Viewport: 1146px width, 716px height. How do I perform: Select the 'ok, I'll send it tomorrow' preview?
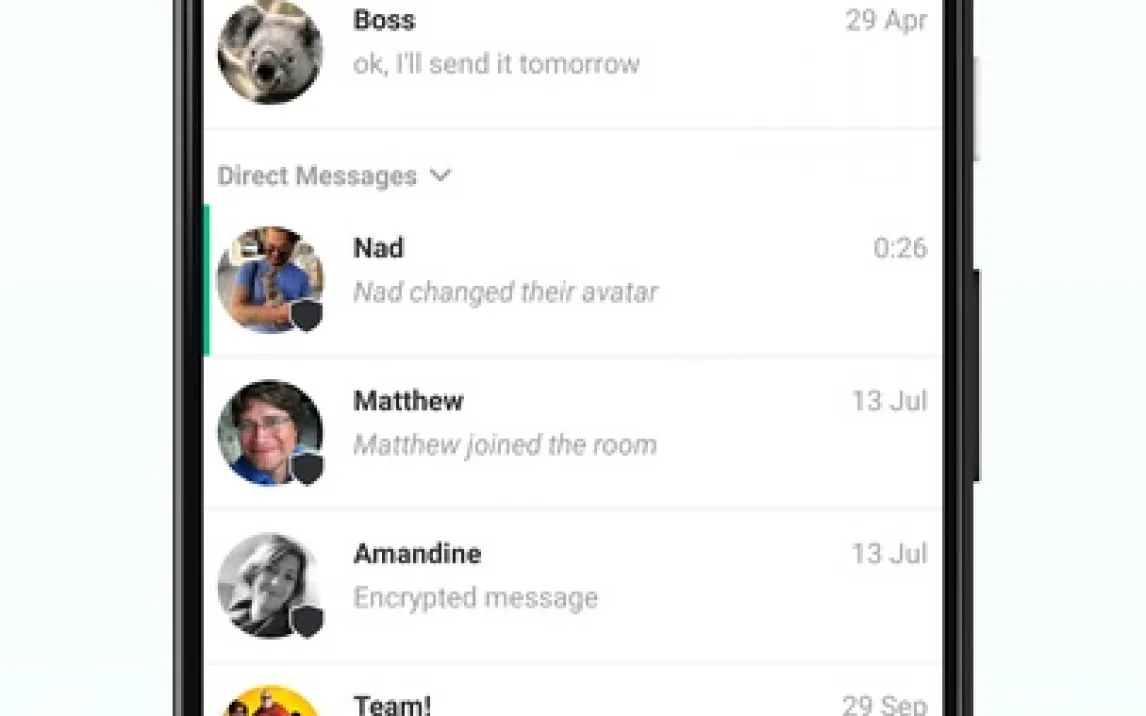(497, 64)
